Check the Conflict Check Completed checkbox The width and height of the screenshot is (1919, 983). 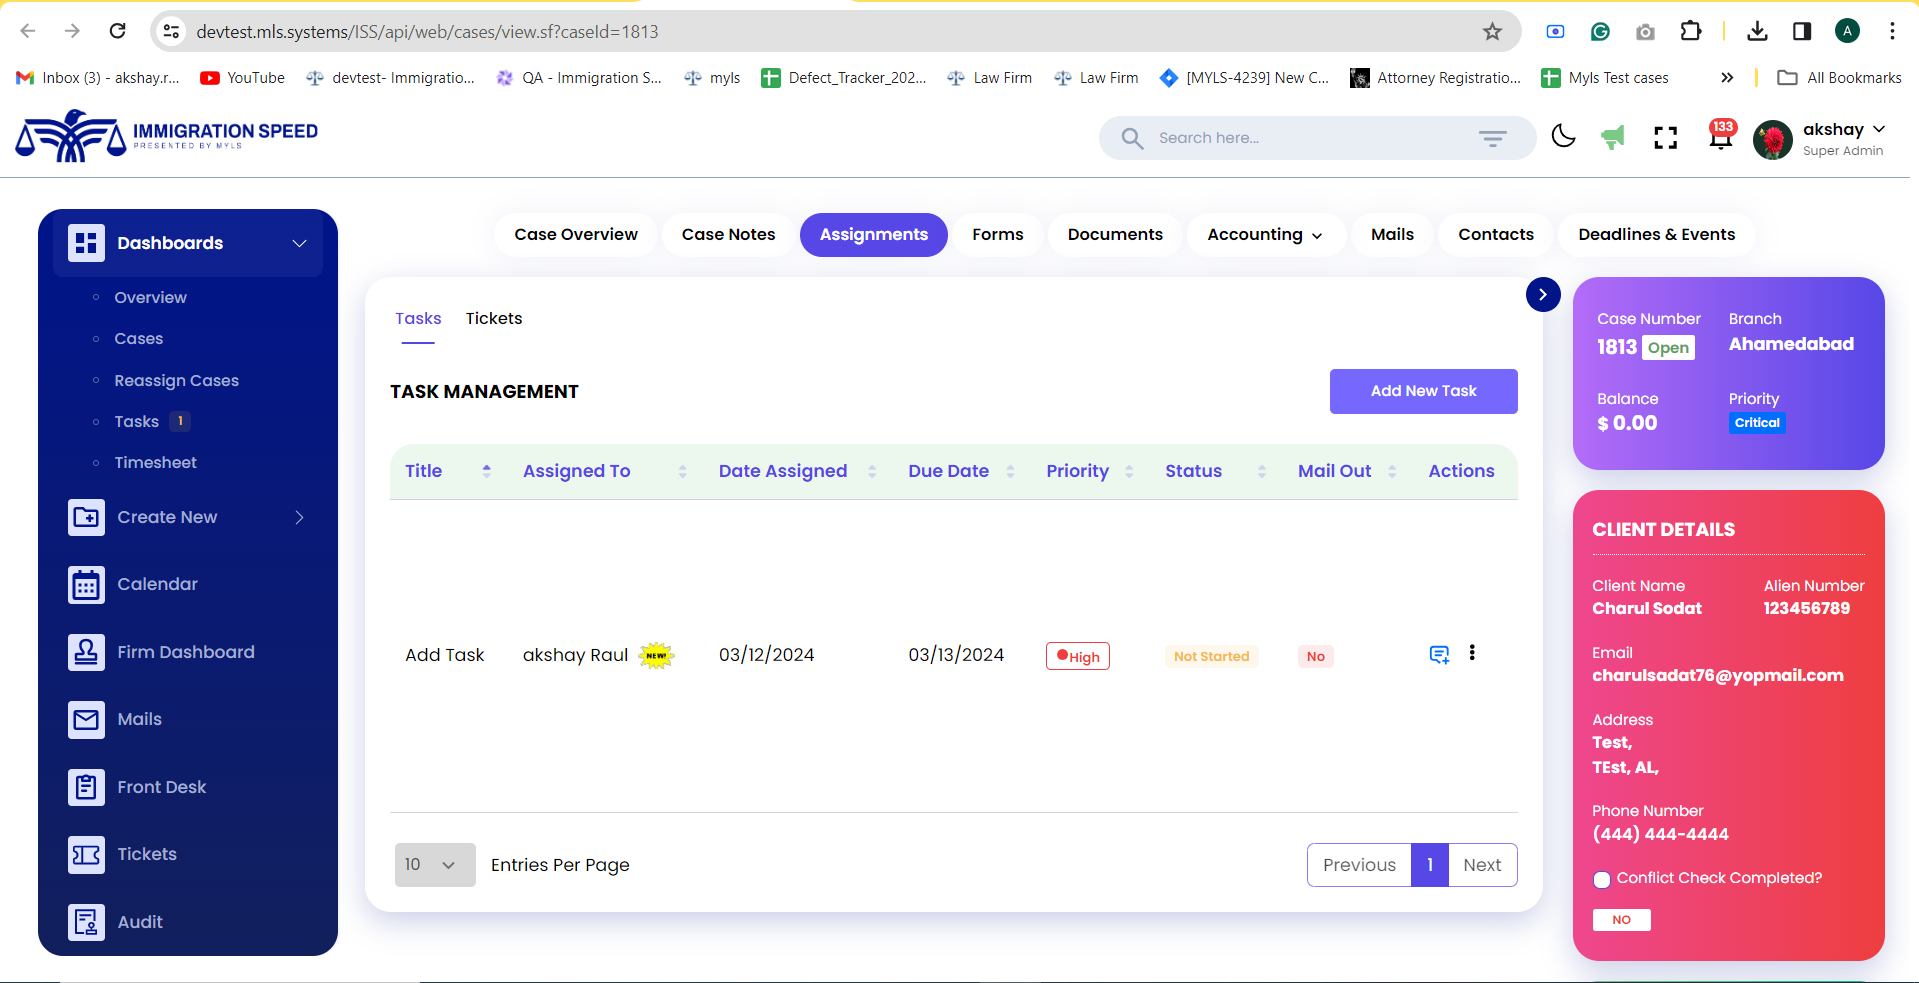coord(1601,880)
